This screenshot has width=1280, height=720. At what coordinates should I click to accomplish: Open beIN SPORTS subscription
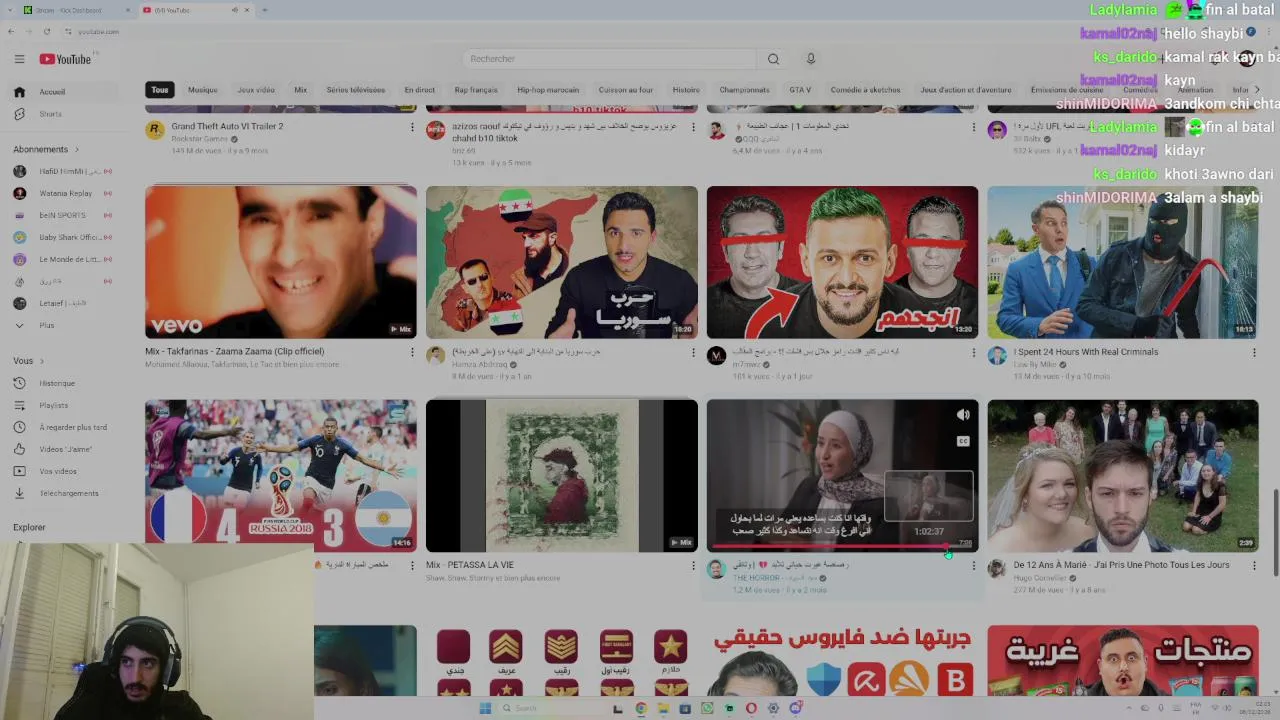[x=62, y=215]
